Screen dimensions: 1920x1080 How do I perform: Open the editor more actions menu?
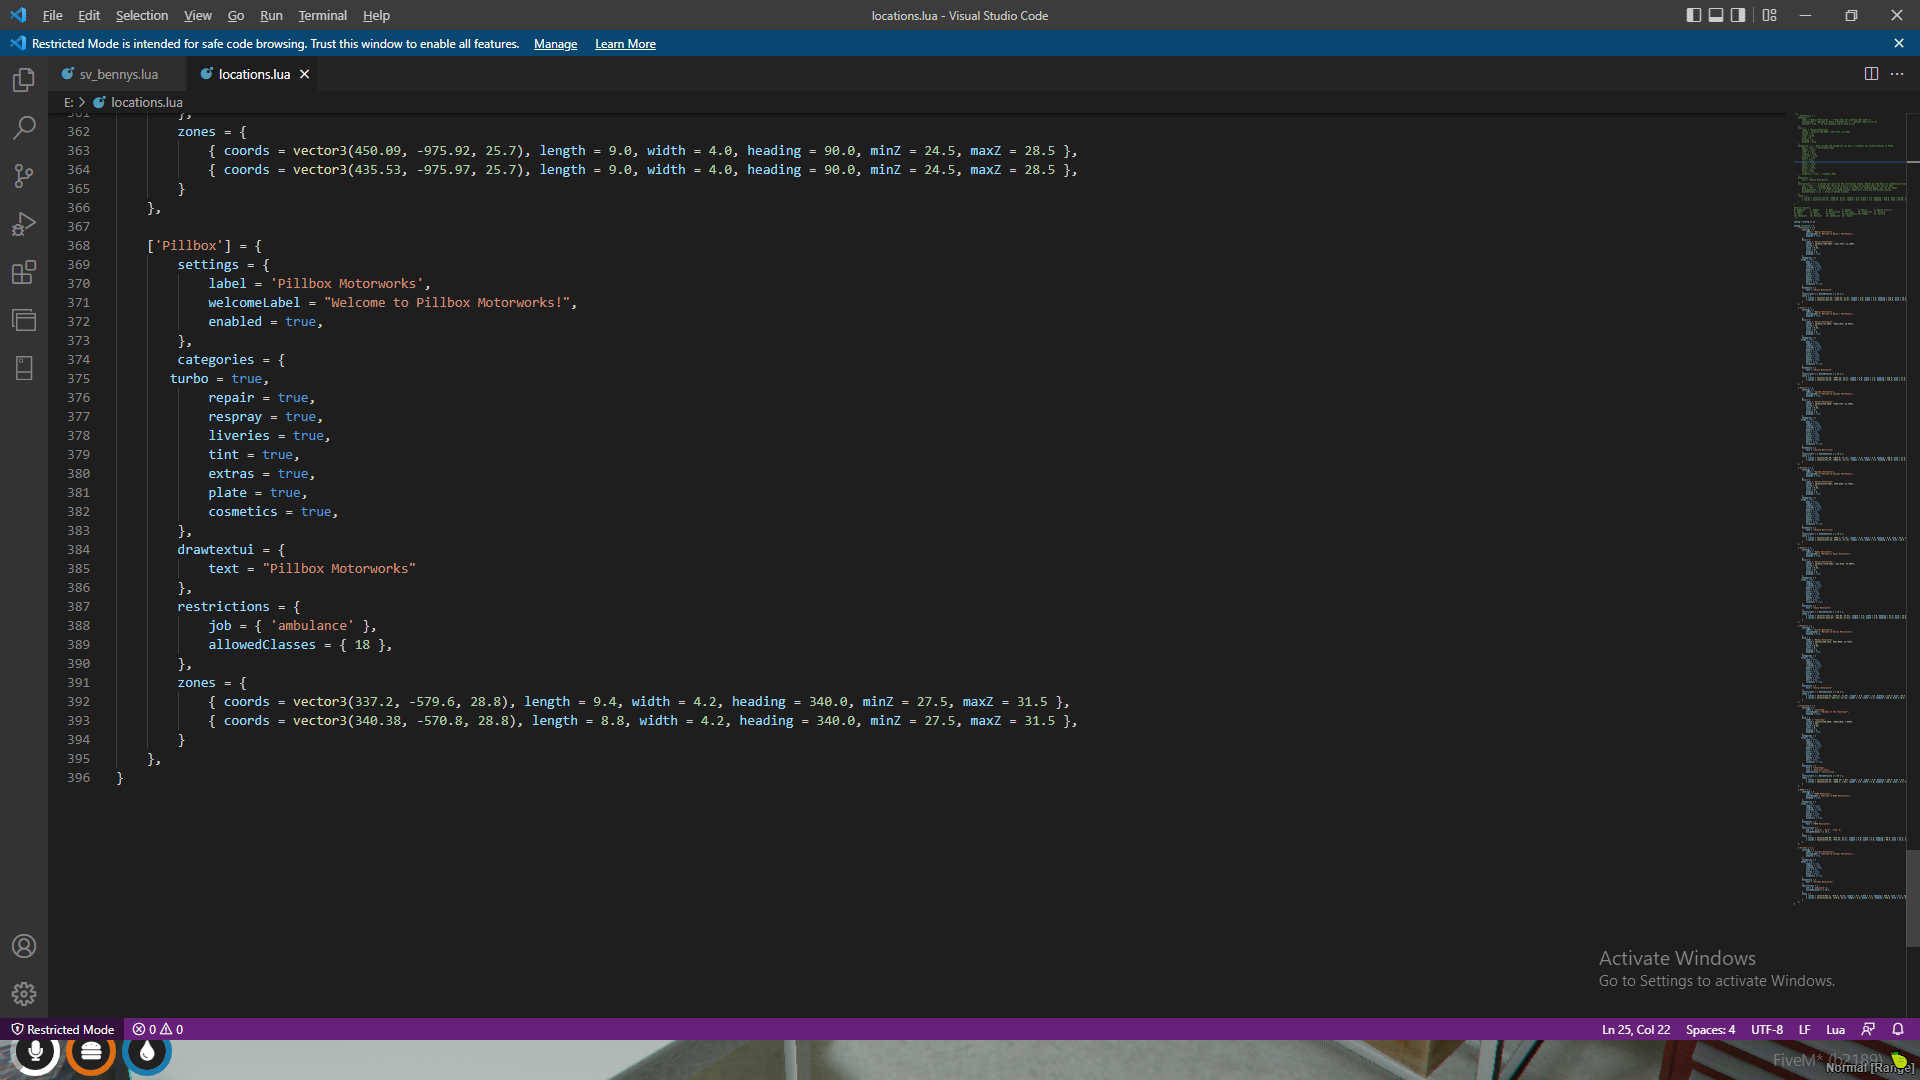[1898, 73]
